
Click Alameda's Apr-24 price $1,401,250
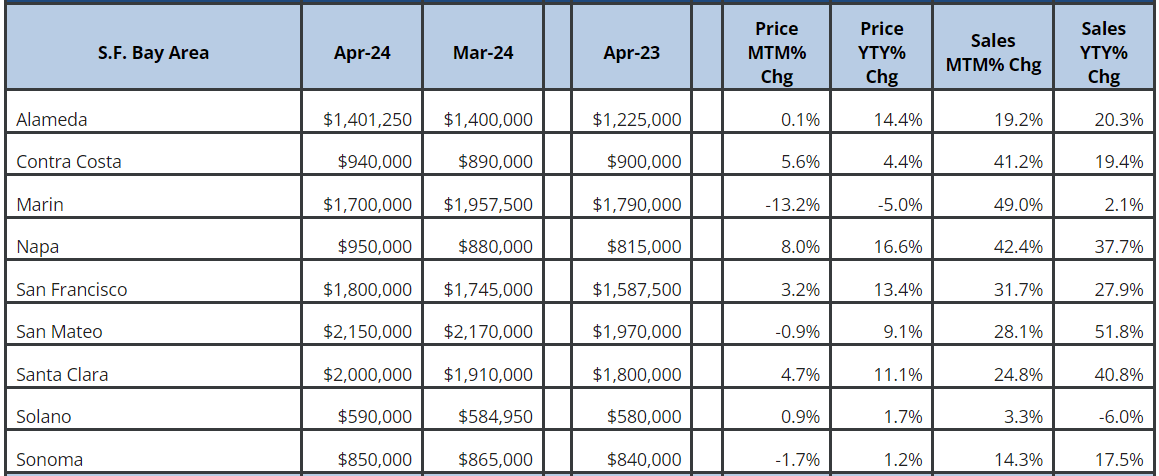pos(367,119)
